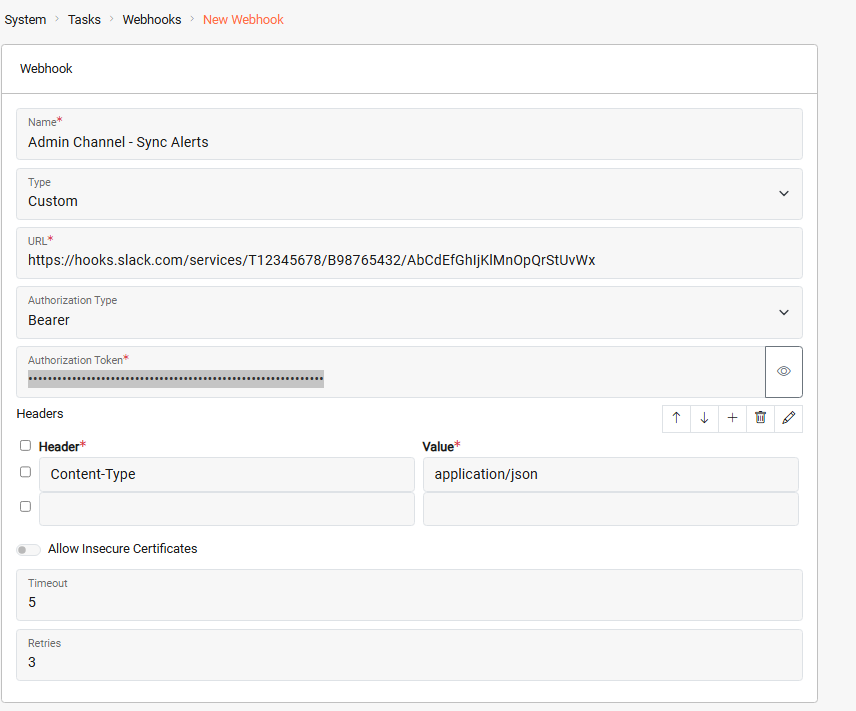Screen dimensions: 856x711
Task: Check the select-all headers checkbox
Action: tap(25, 446)
